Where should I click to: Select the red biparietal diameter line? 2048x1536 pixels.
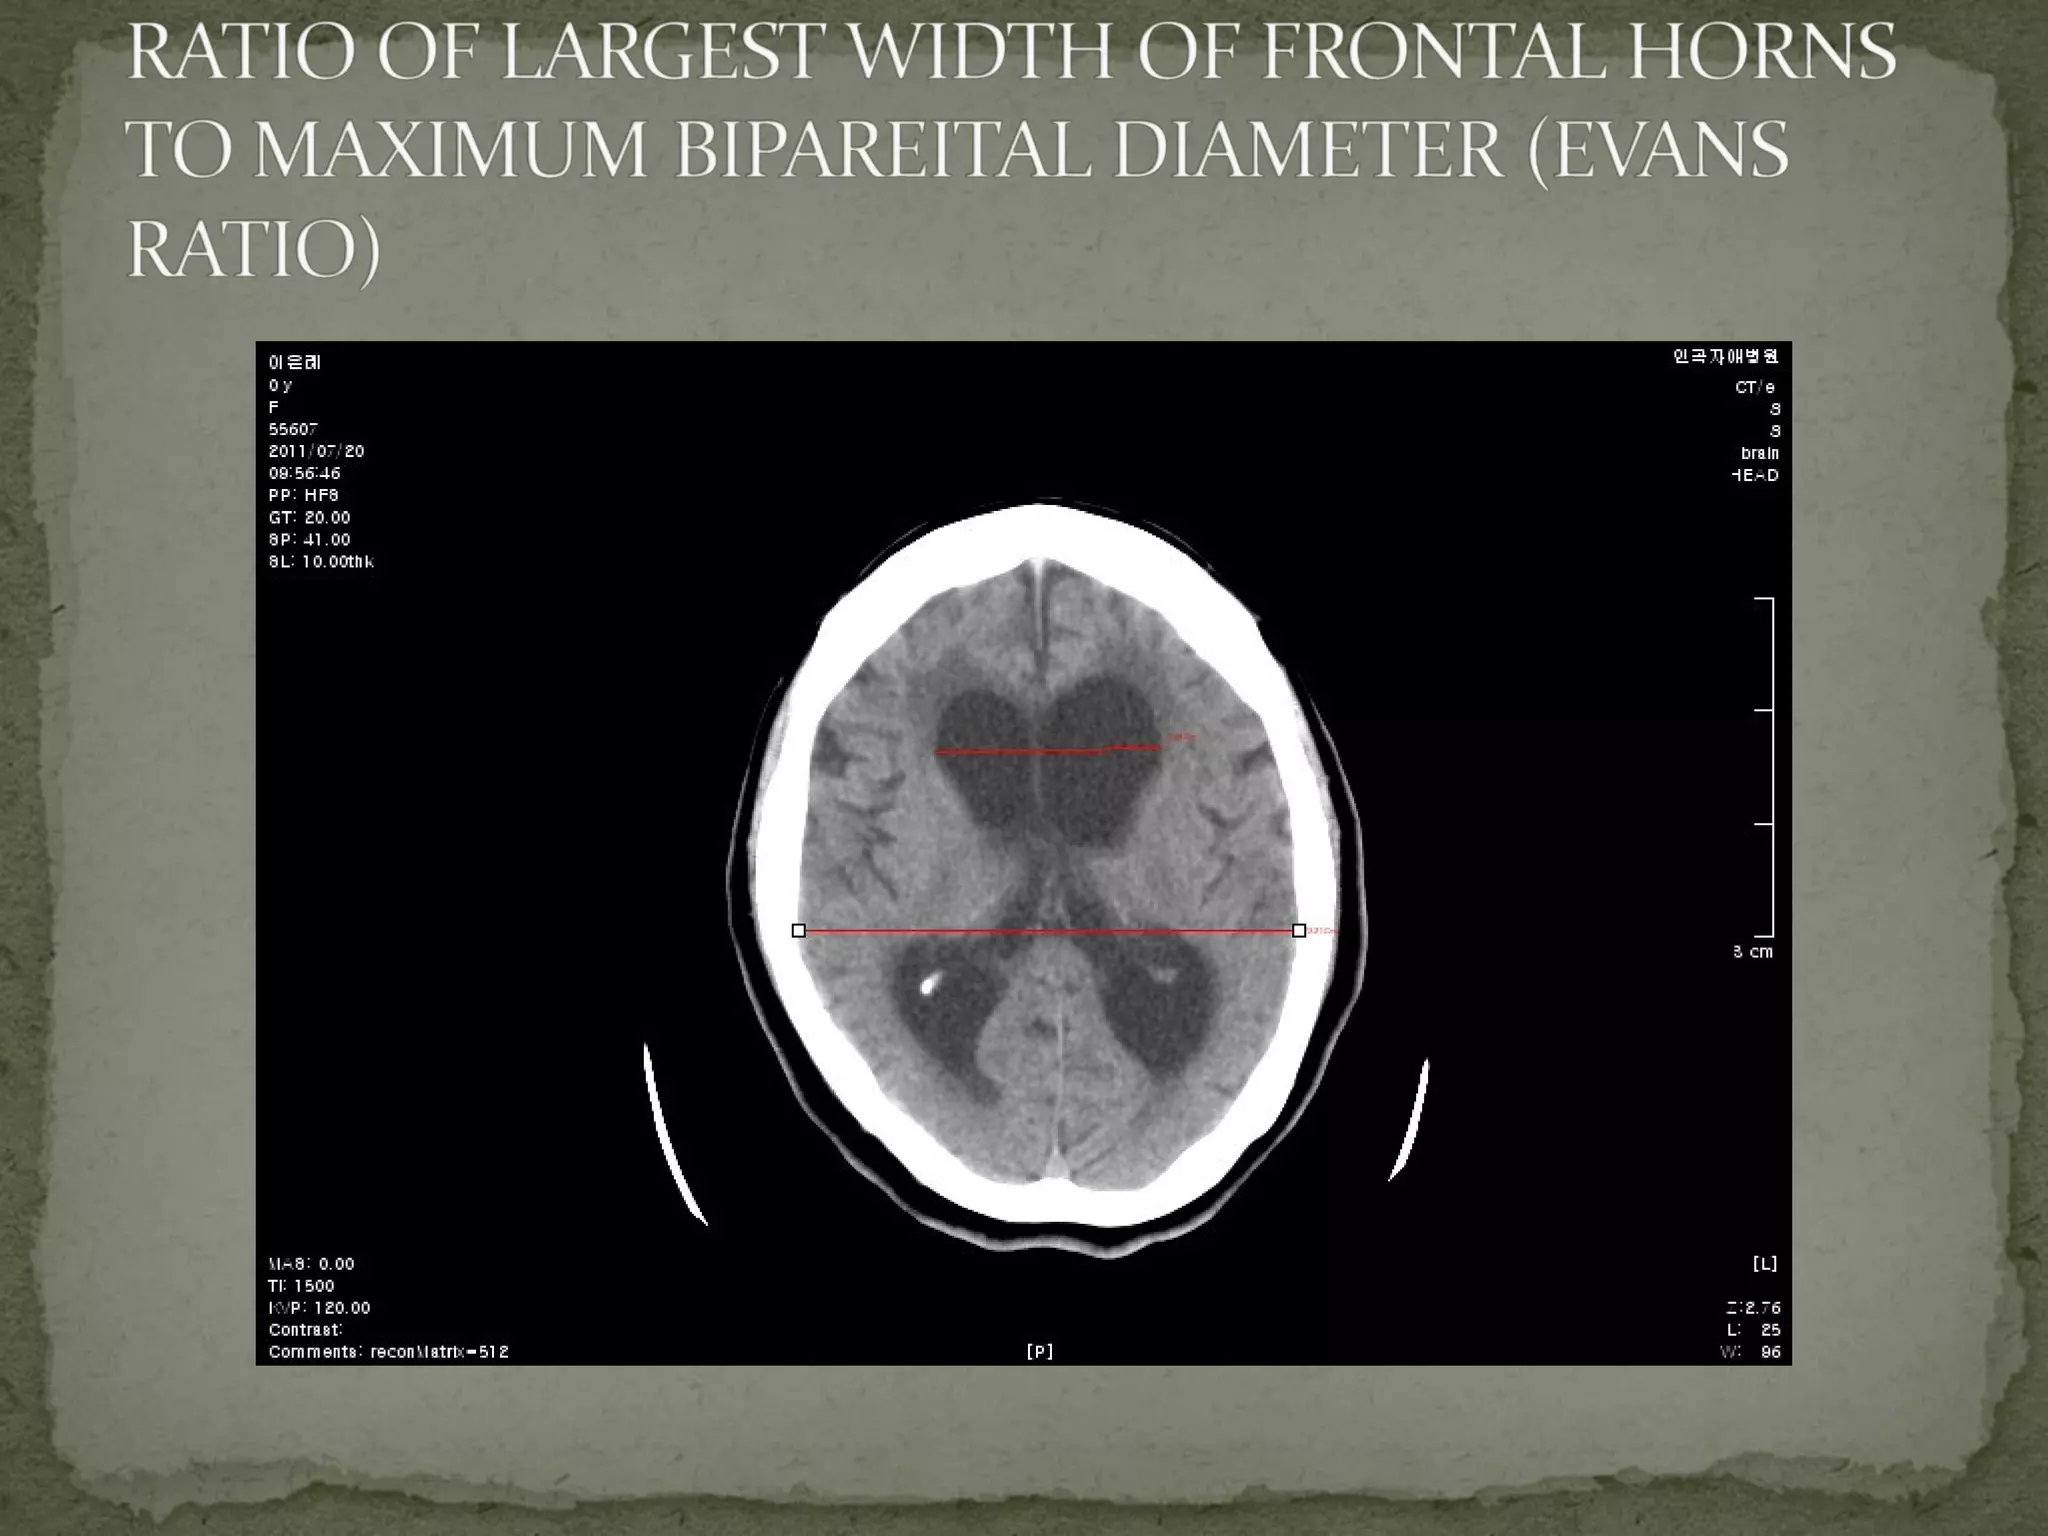point(1048,931)
